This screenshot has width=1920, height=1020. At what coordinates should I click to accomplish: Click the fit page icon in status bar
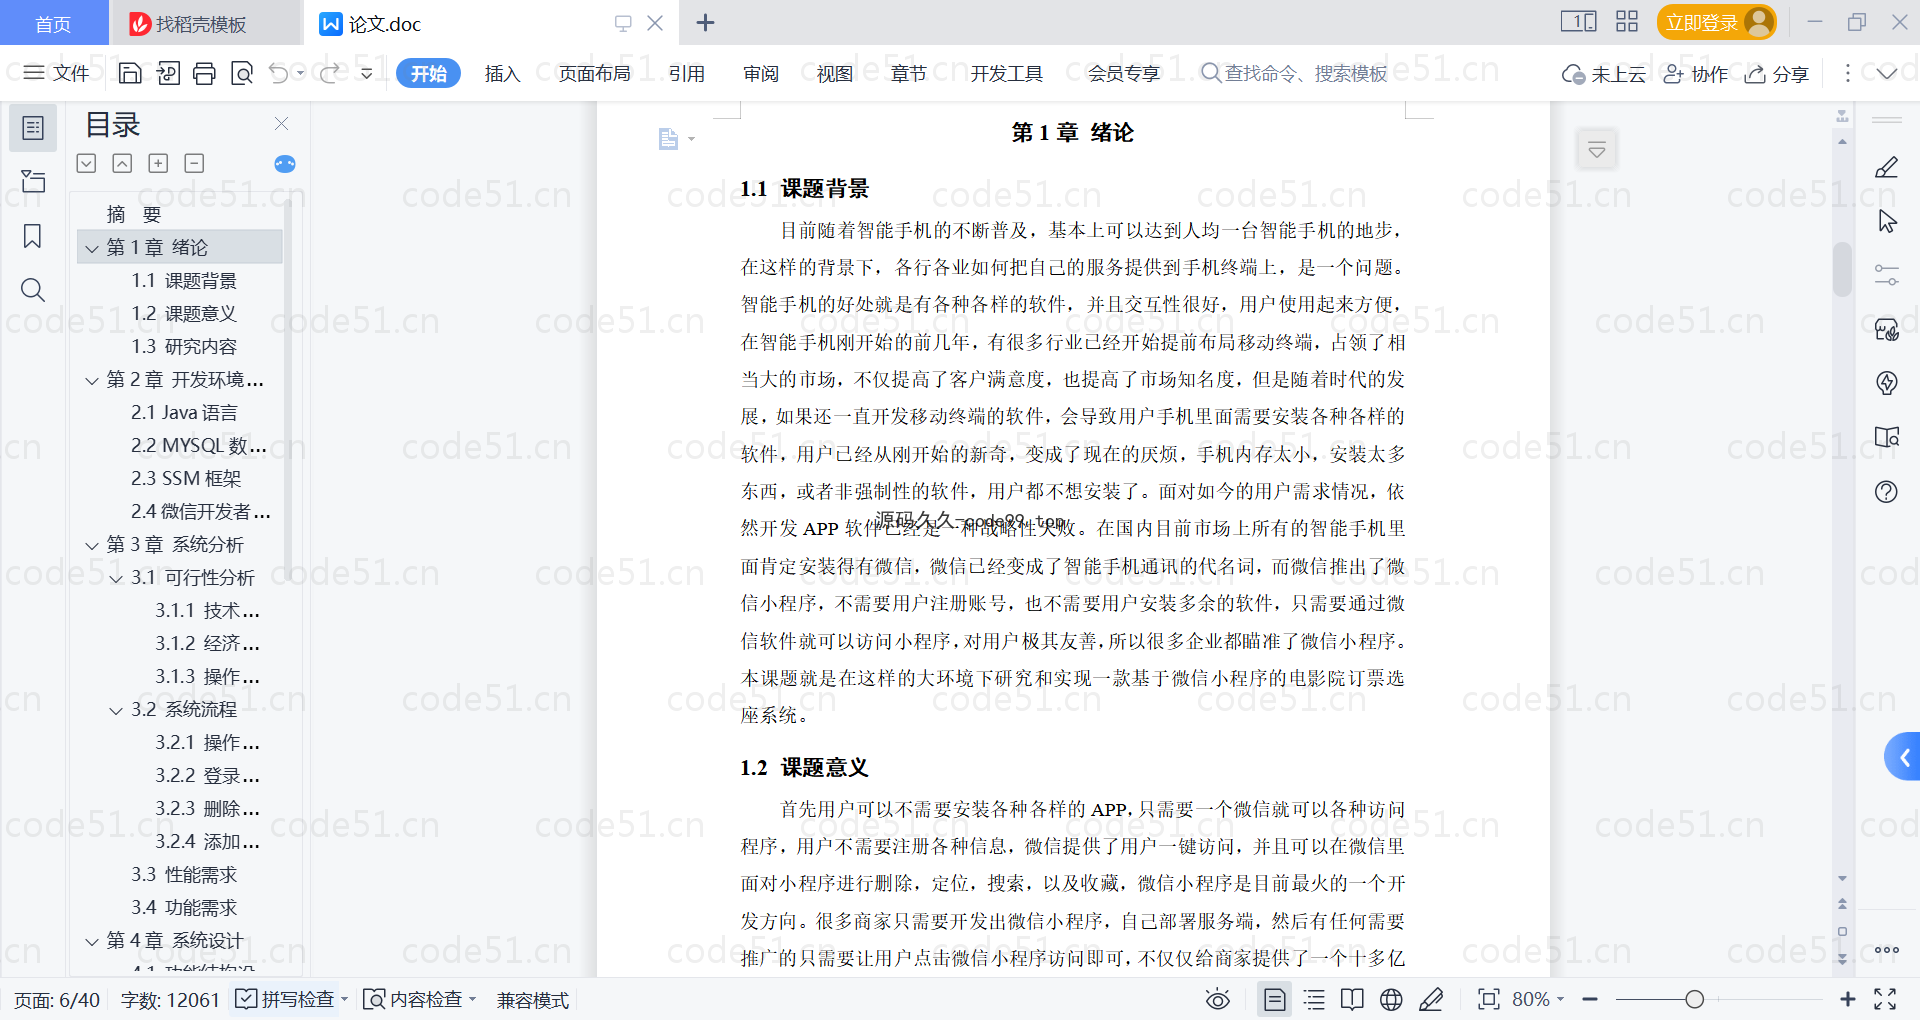1489,999
